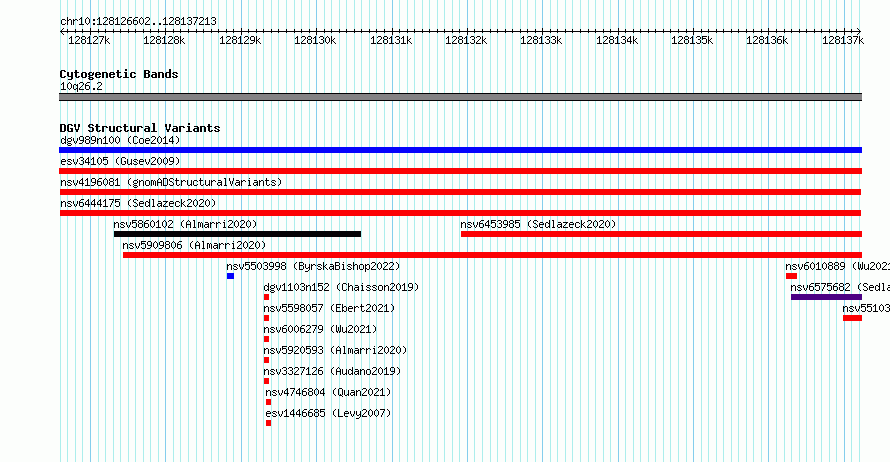The height and width of the screenshot is (462, 890).
Task: Click the 128133k ruler tick label
Action: [x=541, y=41]
